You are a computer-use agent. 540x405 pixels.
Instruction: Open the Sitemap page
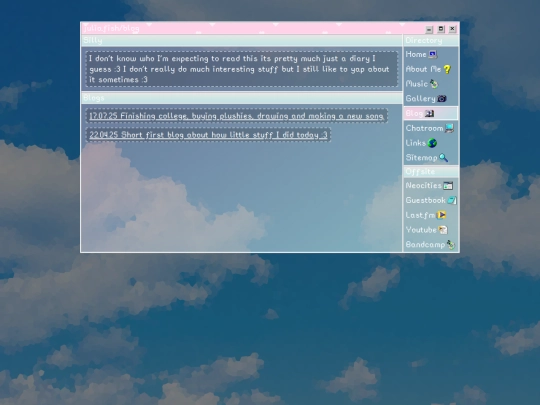click(421, 158)
